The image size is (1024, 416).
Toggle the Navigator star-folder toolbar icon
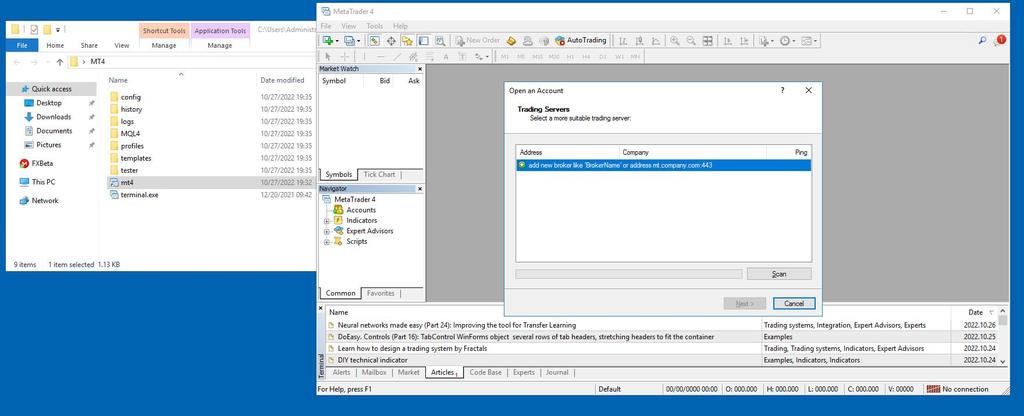(407, 40)
